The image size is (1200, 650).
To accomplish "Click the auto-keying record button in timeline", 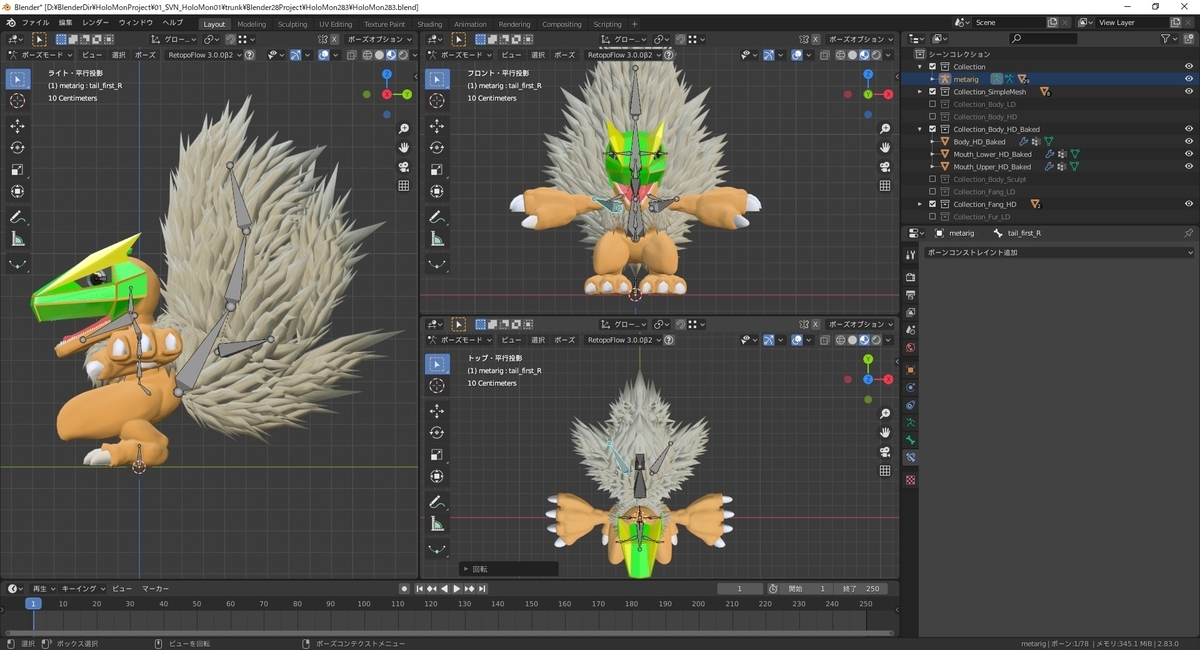I will (404, 589).
